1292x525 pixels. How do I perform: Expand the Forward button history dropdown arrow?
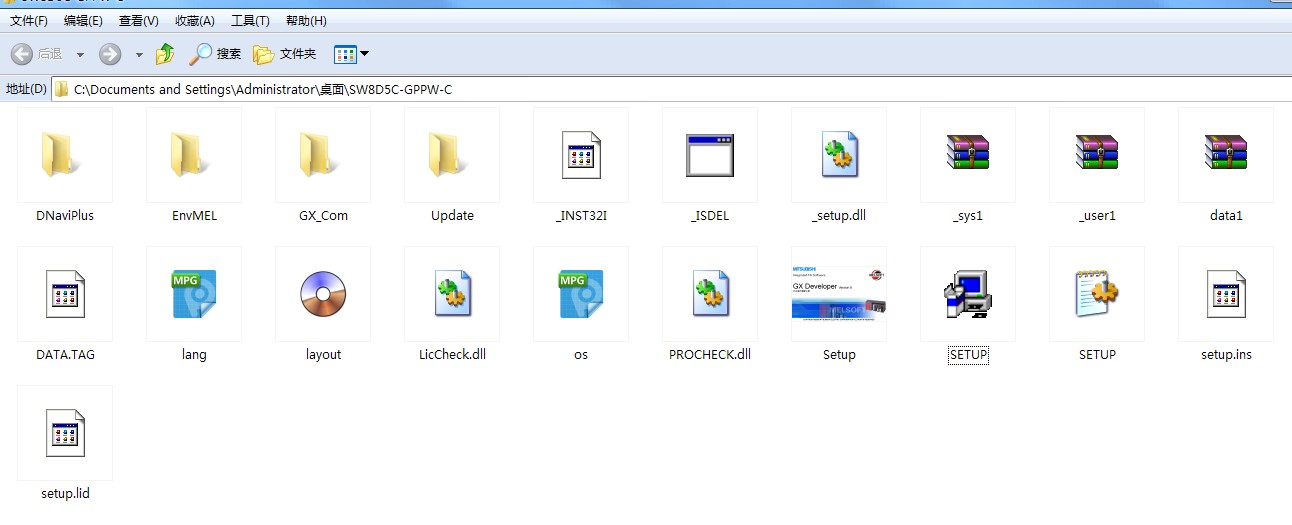click(139, 54)
